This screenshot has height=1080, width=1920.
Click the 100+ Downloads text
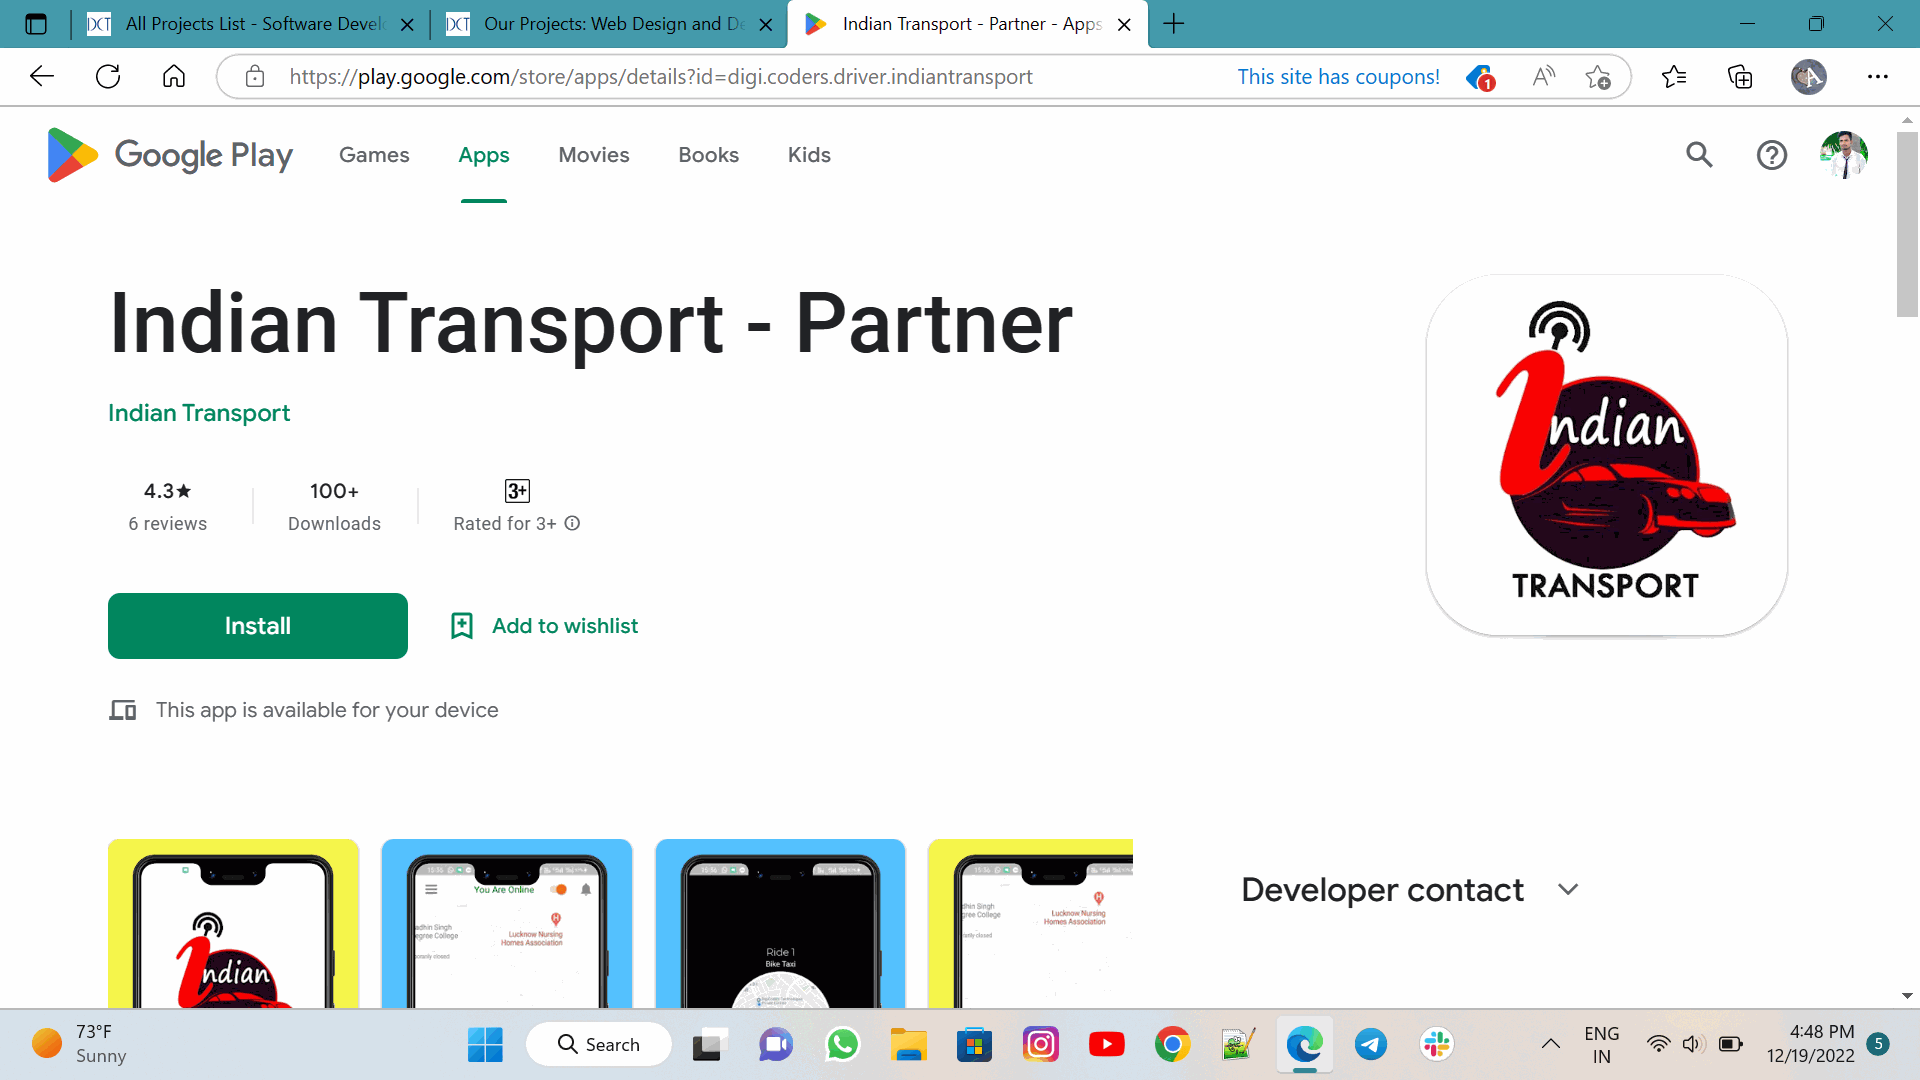coord(334,506)
